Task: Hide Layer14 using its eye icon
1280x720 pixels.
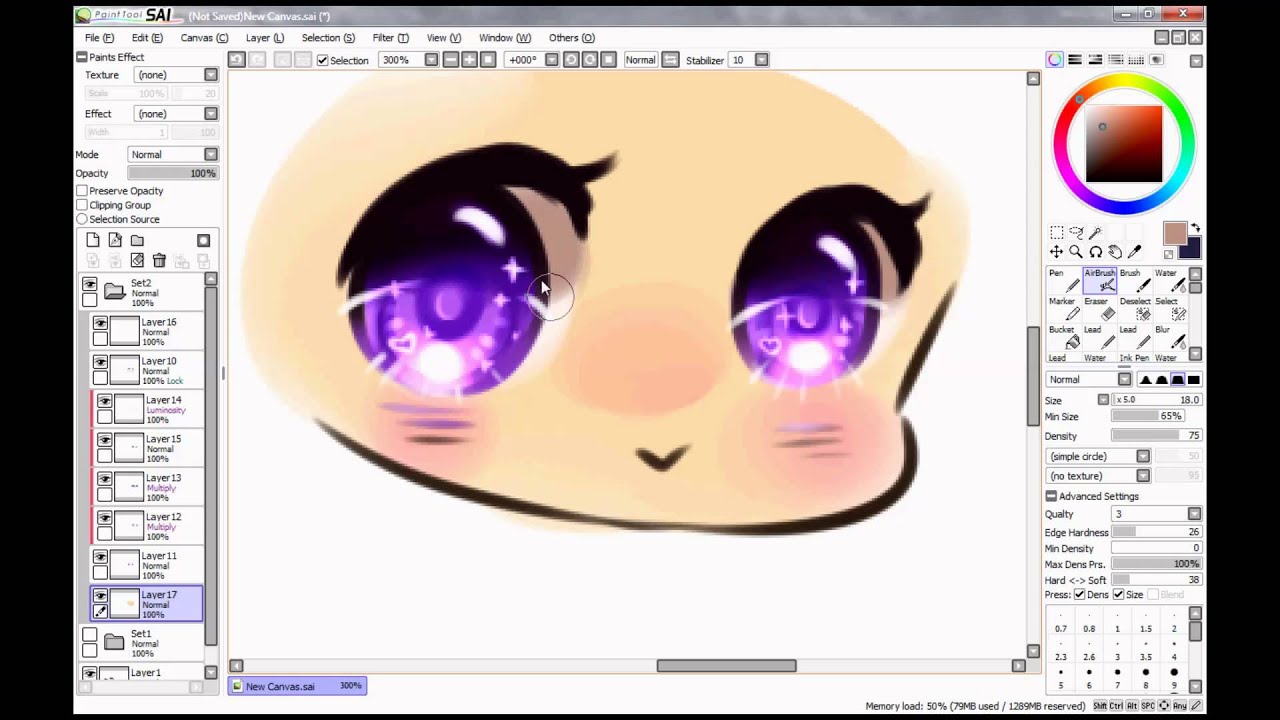Action: point(104,401)
